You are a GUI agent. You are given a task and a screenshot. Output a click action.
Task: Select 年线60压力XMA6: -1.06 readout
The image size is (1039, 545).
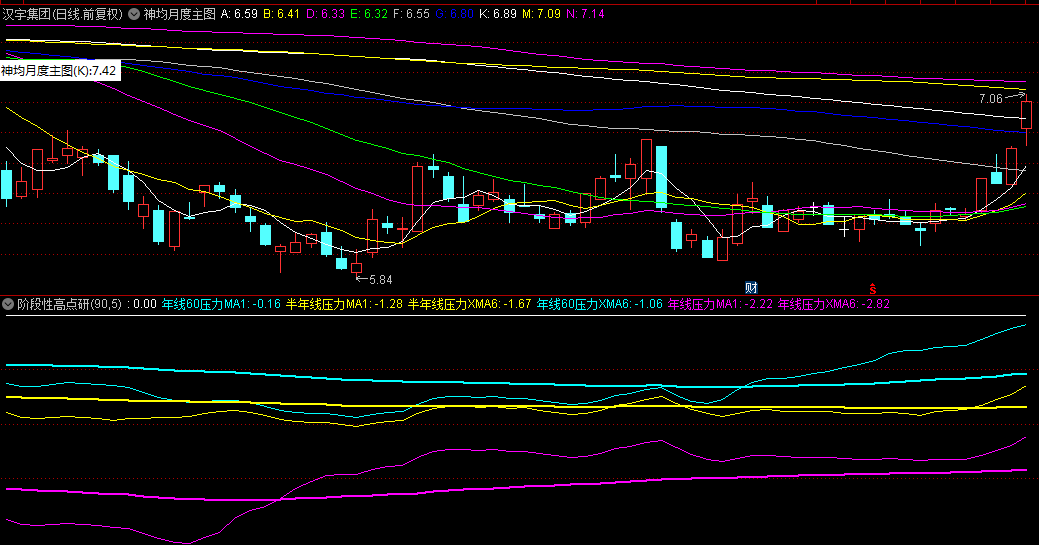tap(600, 304)
